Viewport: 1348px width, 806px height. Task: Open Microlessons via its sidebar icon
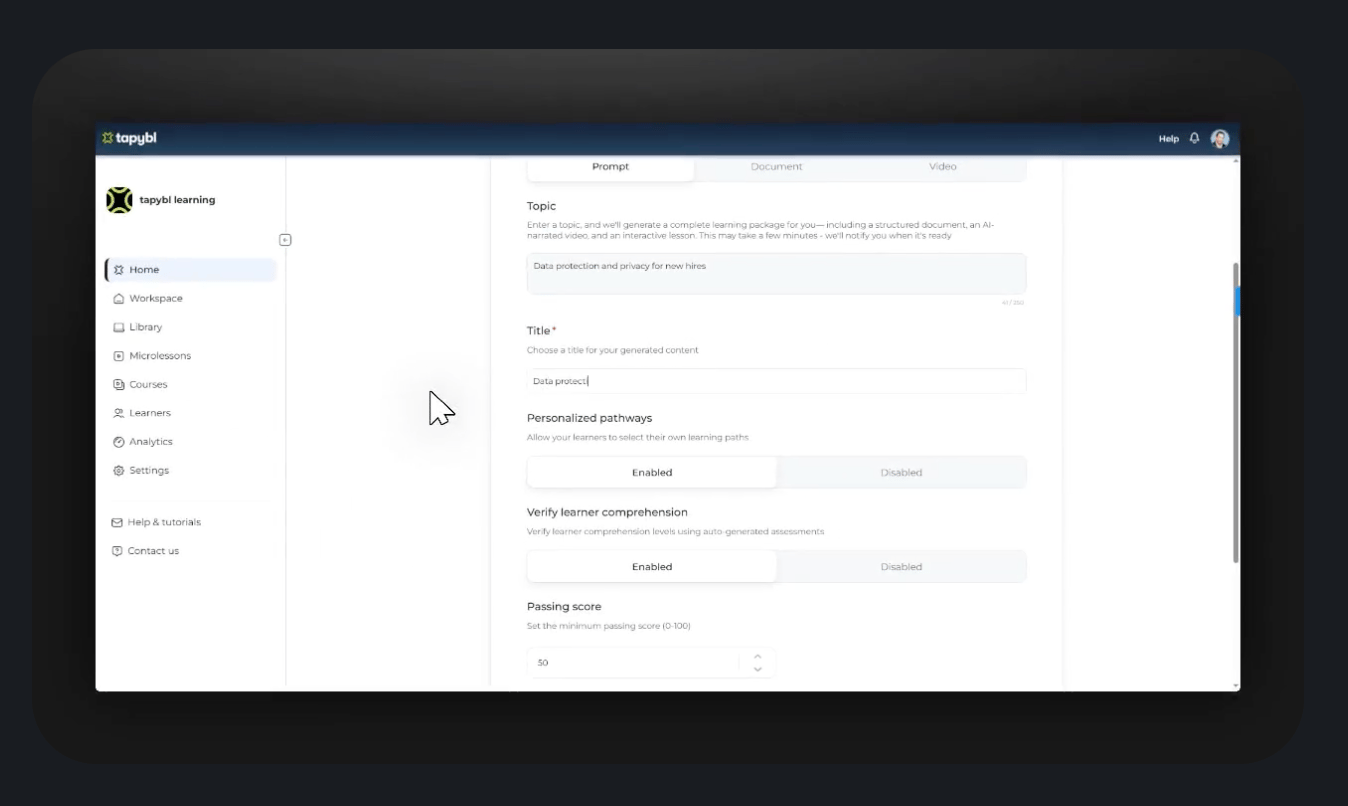click(x=119, y=356)
